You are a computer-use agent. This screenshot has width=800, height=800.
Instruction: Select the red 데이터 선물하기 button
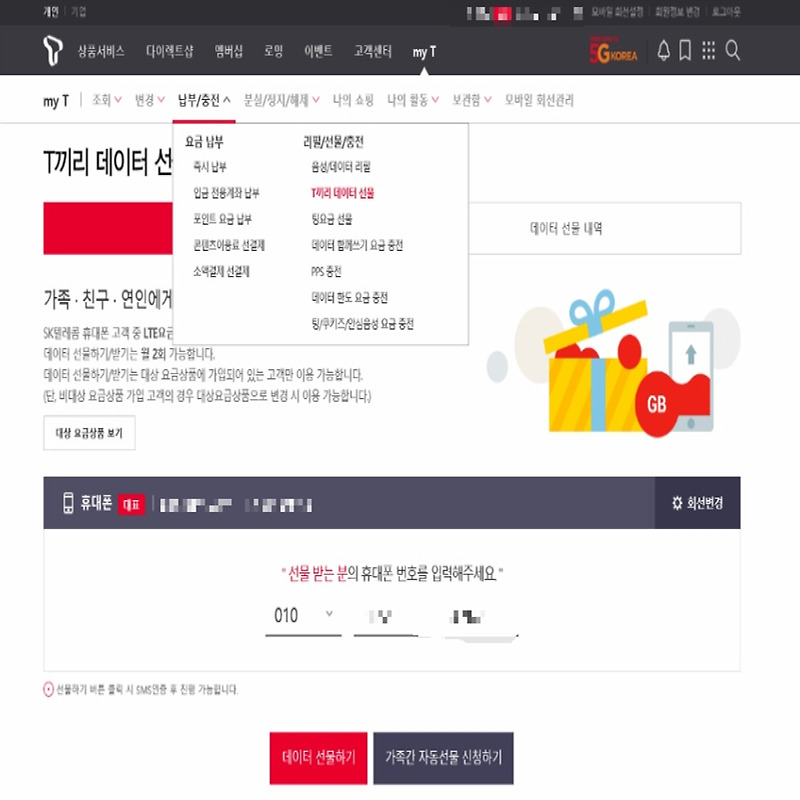point(318,758)
